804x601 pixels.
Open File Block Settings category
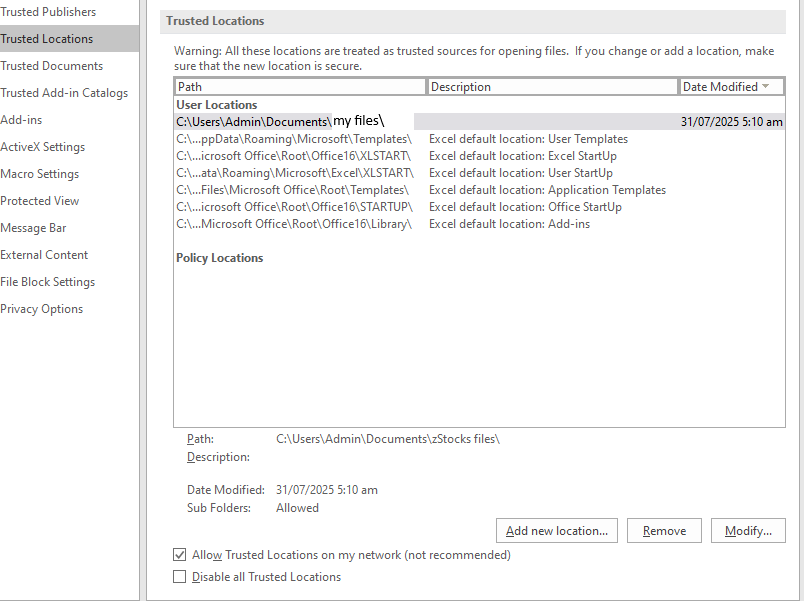tap(47, 282)
